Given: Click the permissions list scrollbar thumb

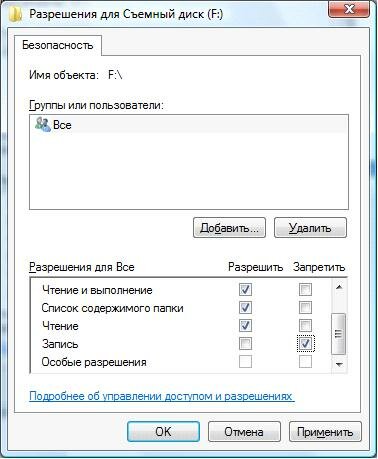Looking at the screenshot, I should (x=339, y=334).
